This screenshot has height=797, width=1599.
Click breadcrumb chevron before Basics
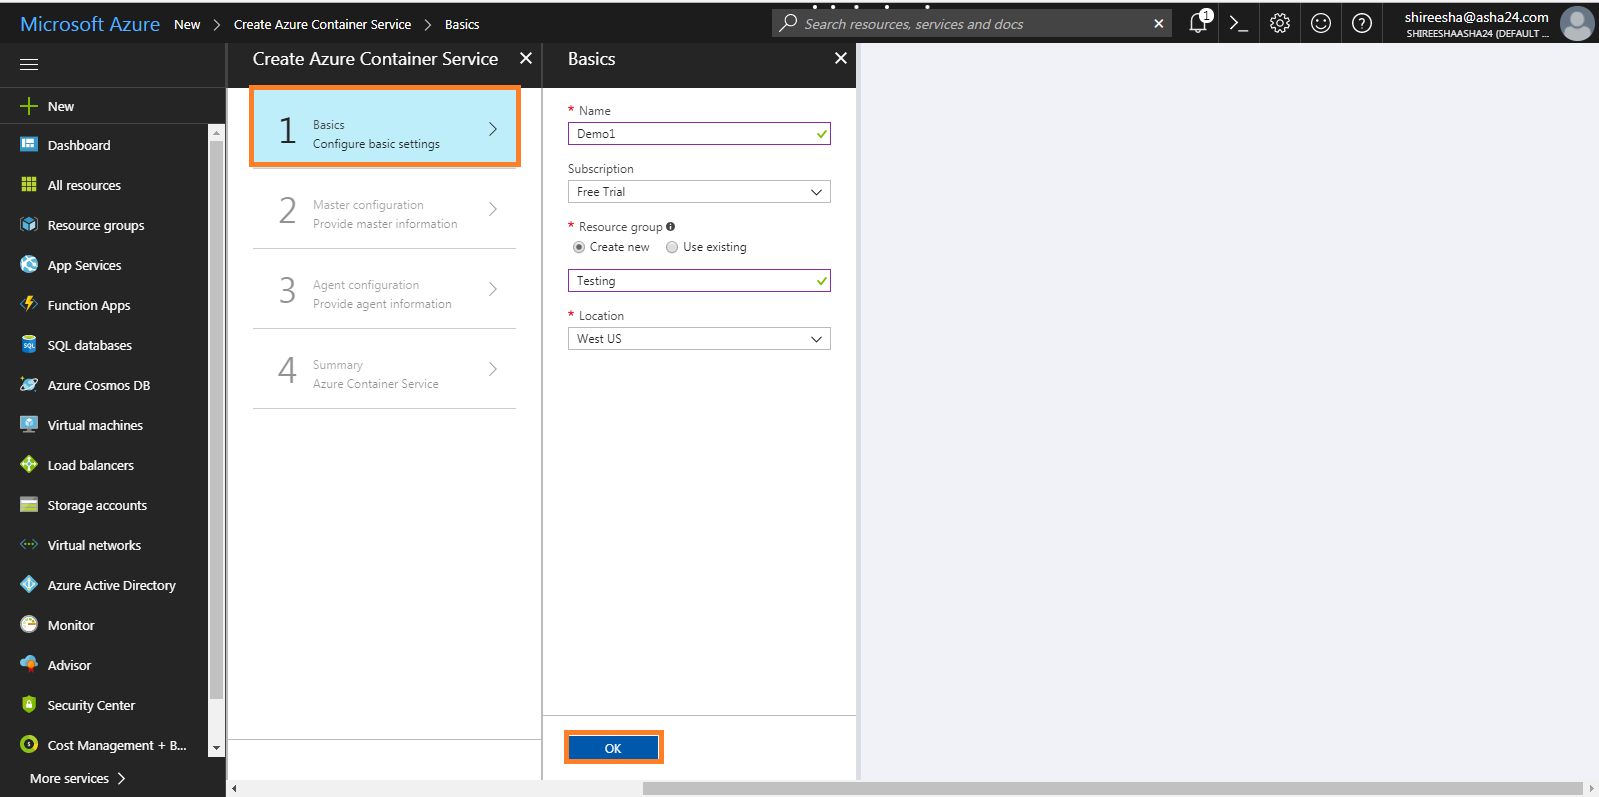(428, 24)
